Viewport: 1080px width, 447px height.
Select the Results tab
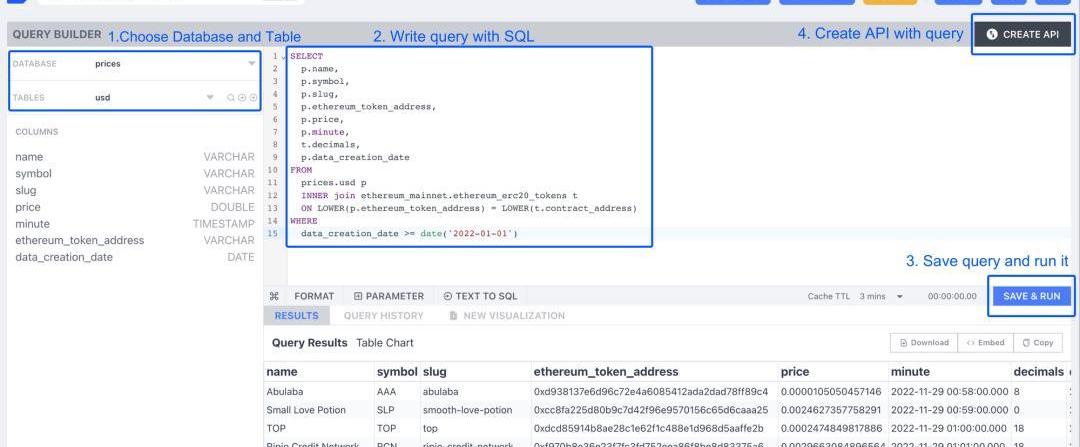point(296,315)
